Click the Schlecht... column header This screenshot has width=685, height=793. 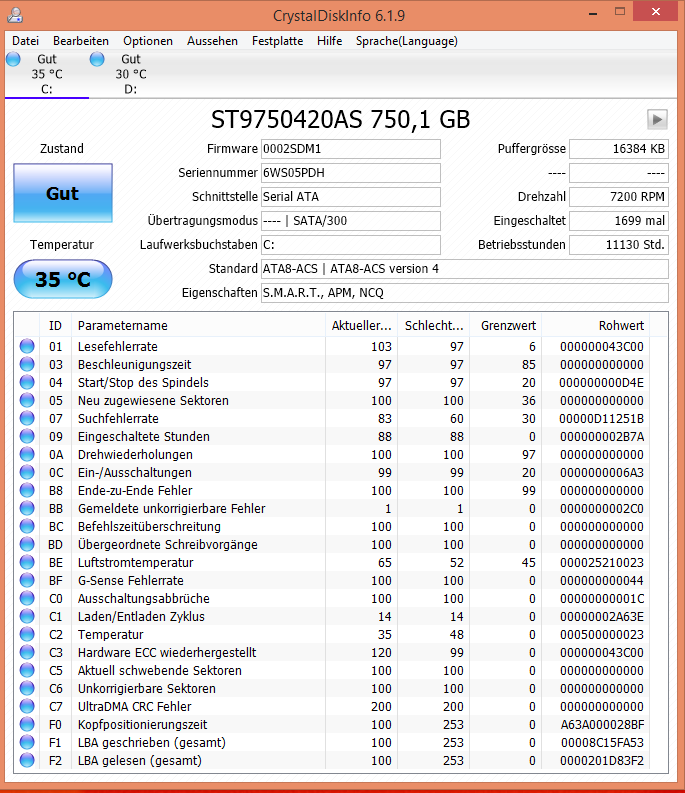[434, 326]
